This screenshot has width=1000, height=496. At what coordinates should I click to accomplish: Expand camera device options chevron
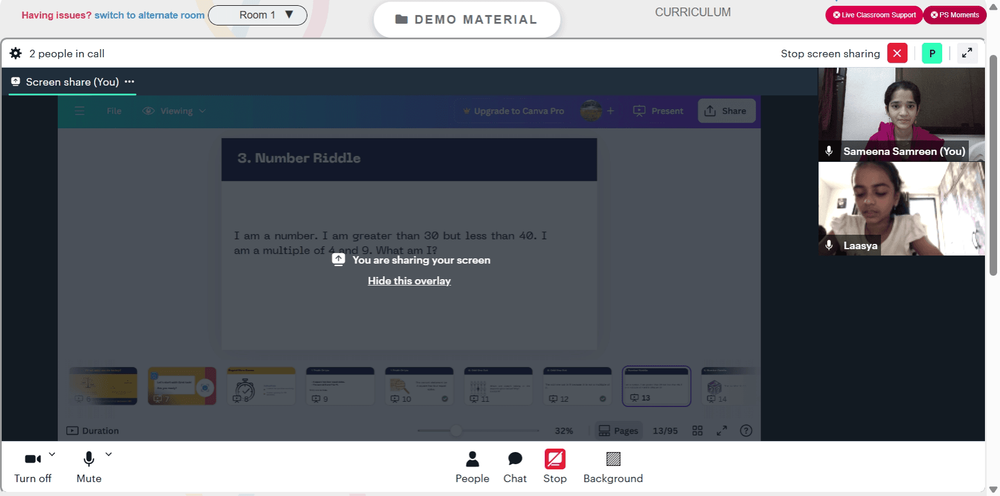[52, 454]
